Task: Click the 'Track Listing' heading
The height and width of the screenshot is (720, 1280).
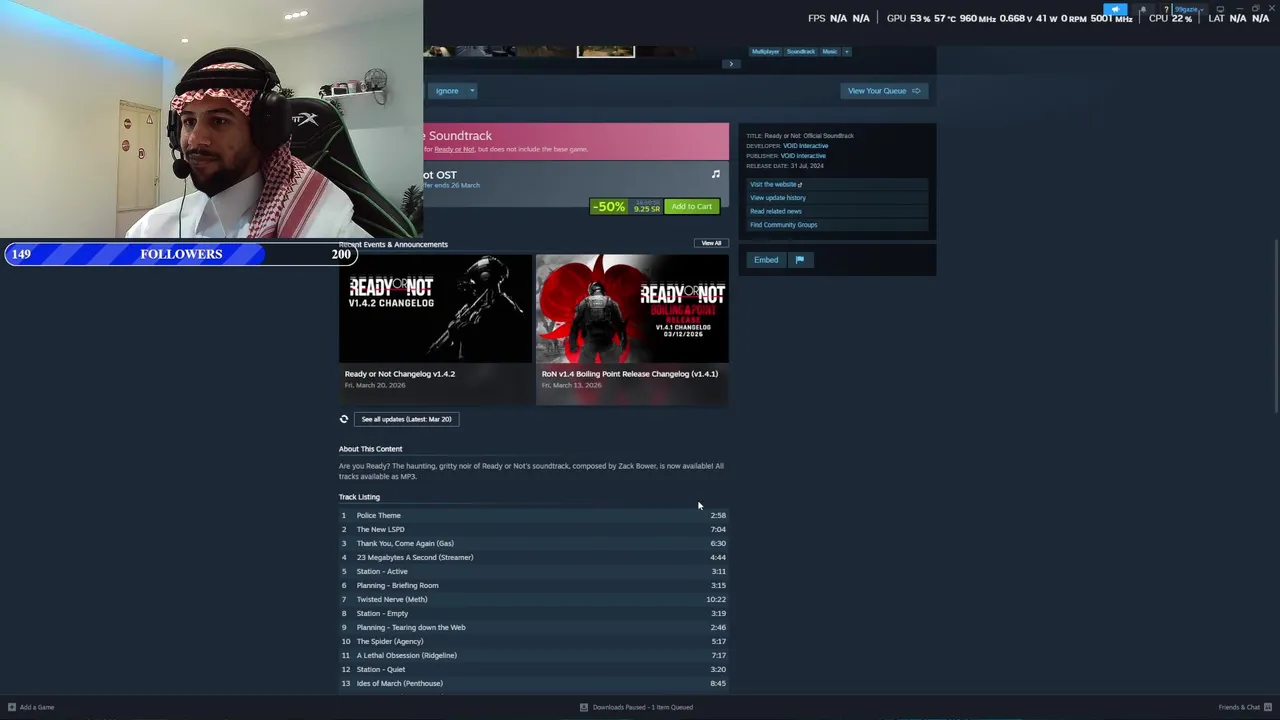Action: click(x=359, y=497)
